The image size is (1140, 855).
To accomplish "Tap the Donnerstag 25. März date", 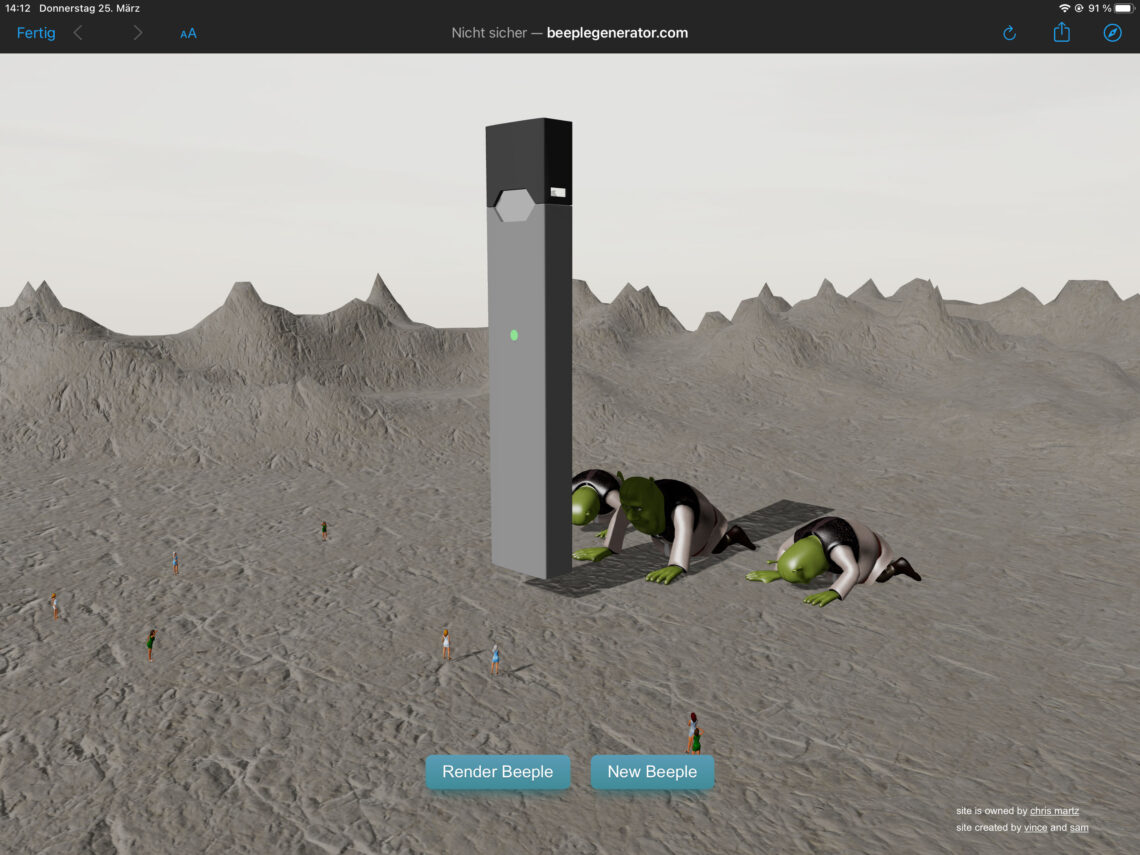I will click(x=89, y=8).
